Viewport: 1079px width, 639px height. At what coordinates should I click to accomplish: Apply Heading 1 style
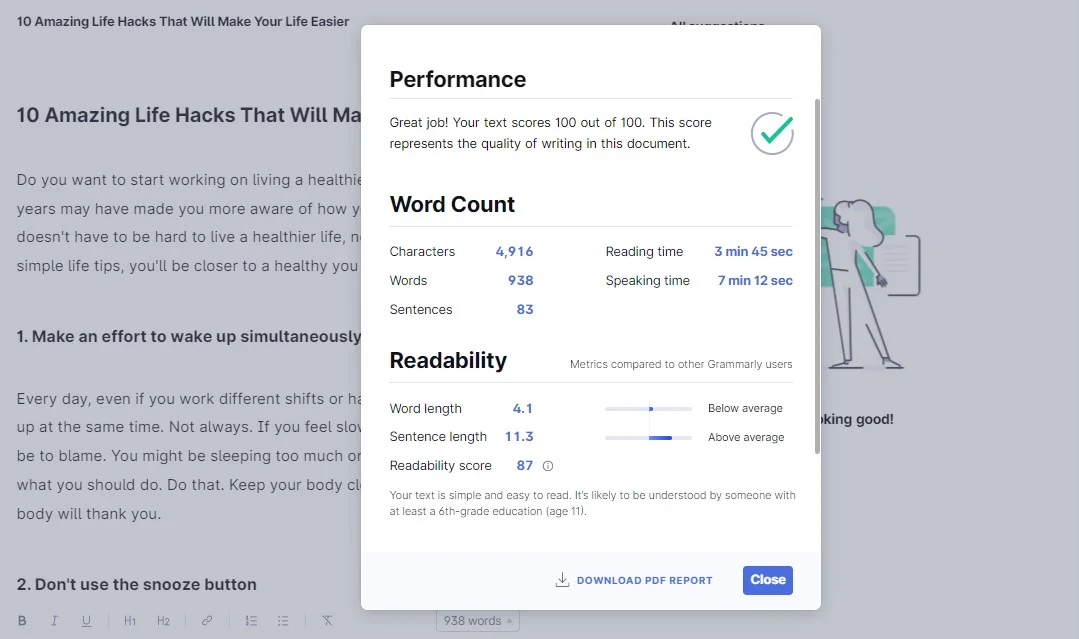pyautogui.click(x=129, y=621)
